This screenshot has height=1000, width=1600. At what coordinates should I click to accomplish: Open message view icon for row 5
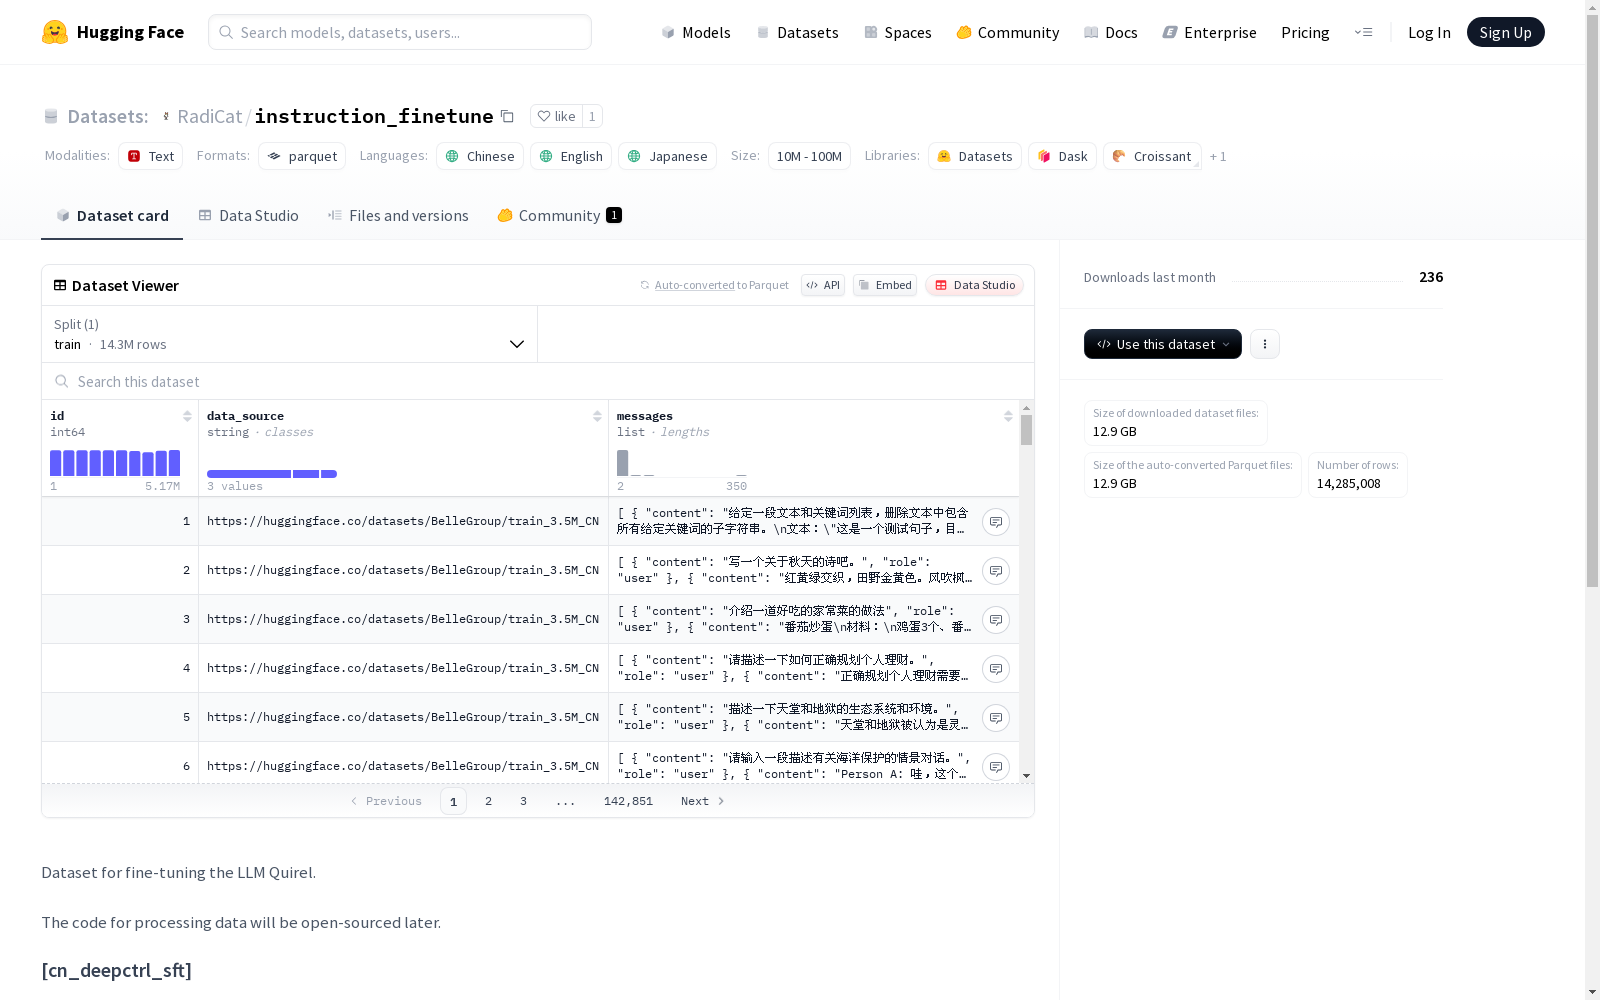pyautogui.click(x=996, y=718)
